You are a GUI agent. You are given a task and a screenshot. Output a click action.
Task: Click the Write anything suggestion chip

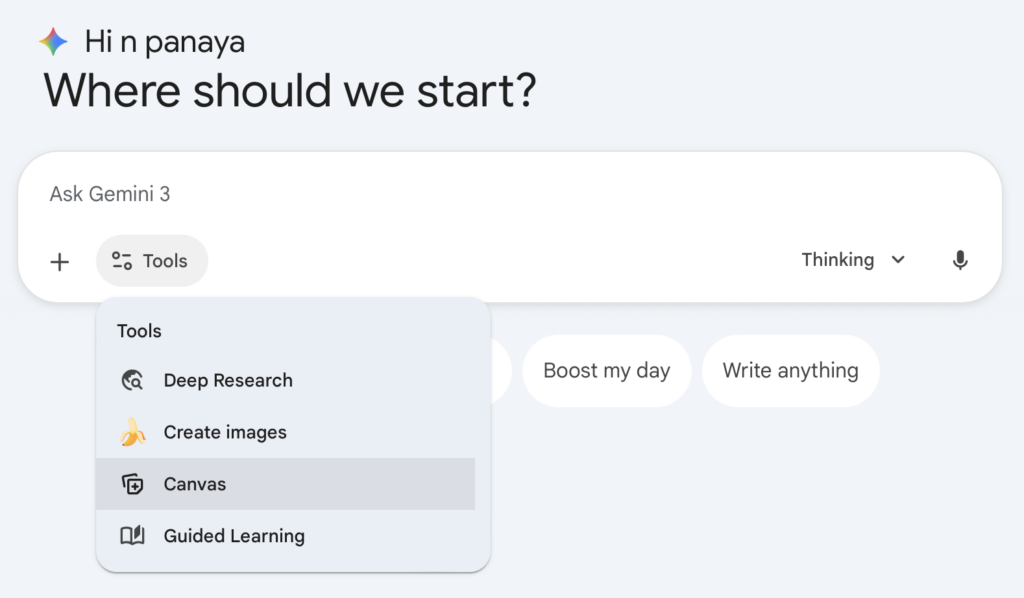pos(790,370)
